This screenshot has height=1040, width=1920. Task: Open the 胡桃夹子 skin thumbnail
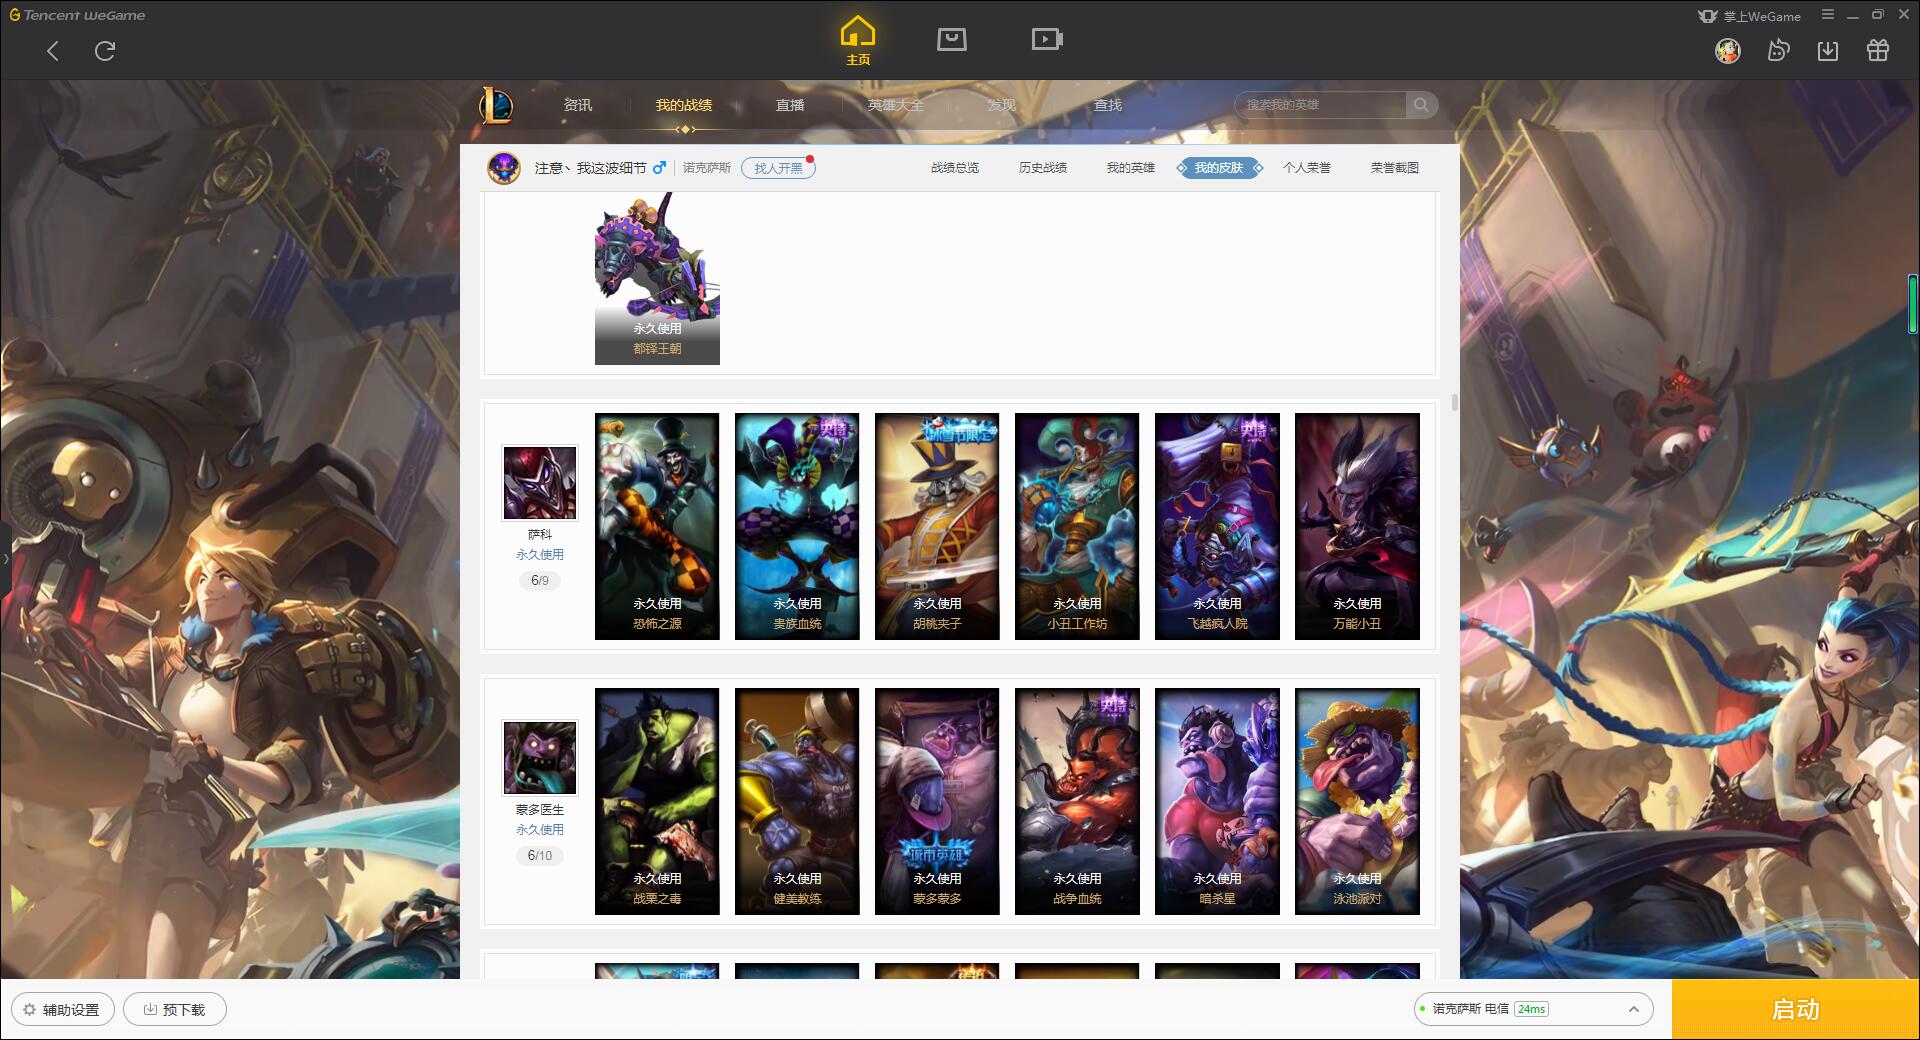pos(937,526)
